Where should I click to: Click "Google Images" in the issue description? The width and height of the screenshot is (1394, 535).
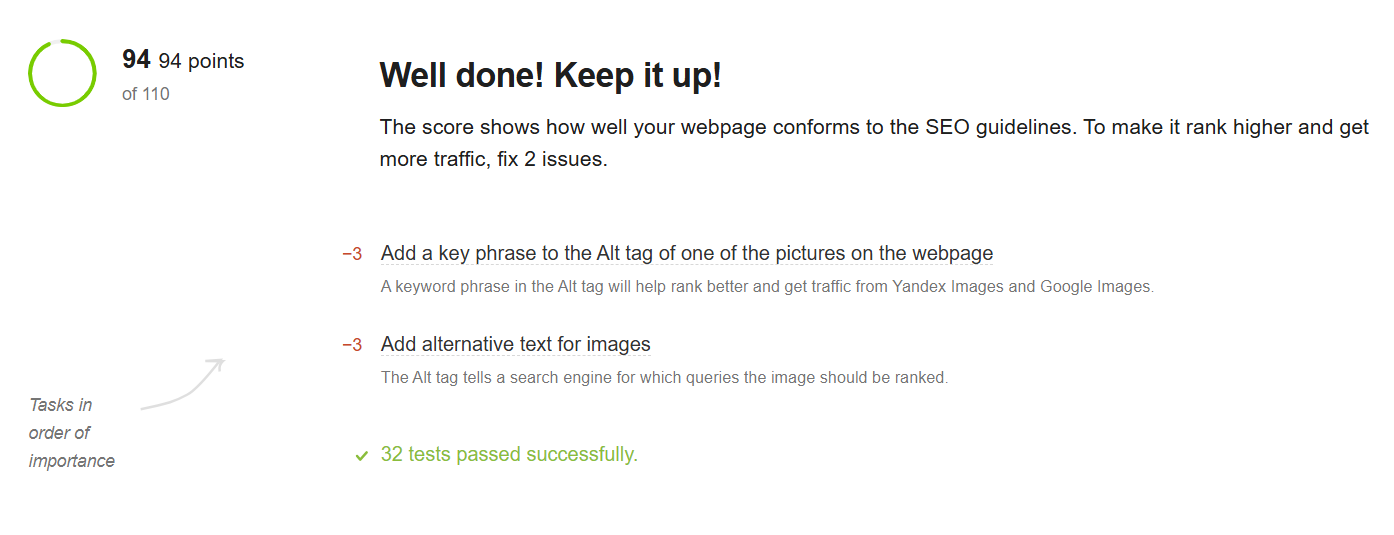(1096, 287)
